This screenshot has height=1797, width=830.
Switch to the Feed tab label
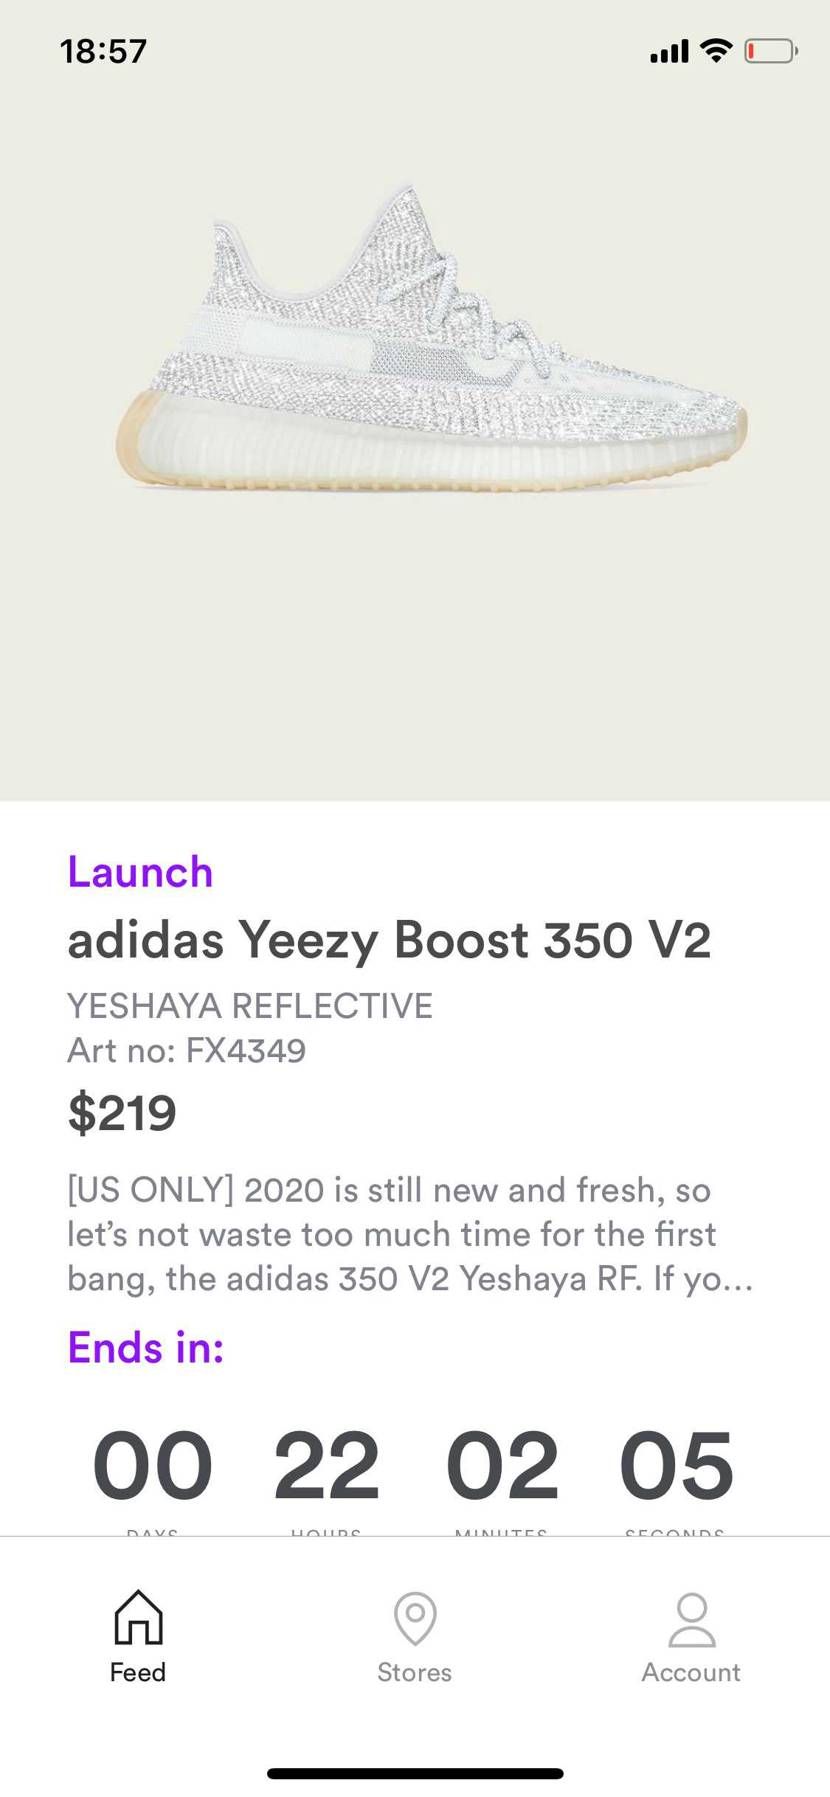click(x=138, y=1672)
